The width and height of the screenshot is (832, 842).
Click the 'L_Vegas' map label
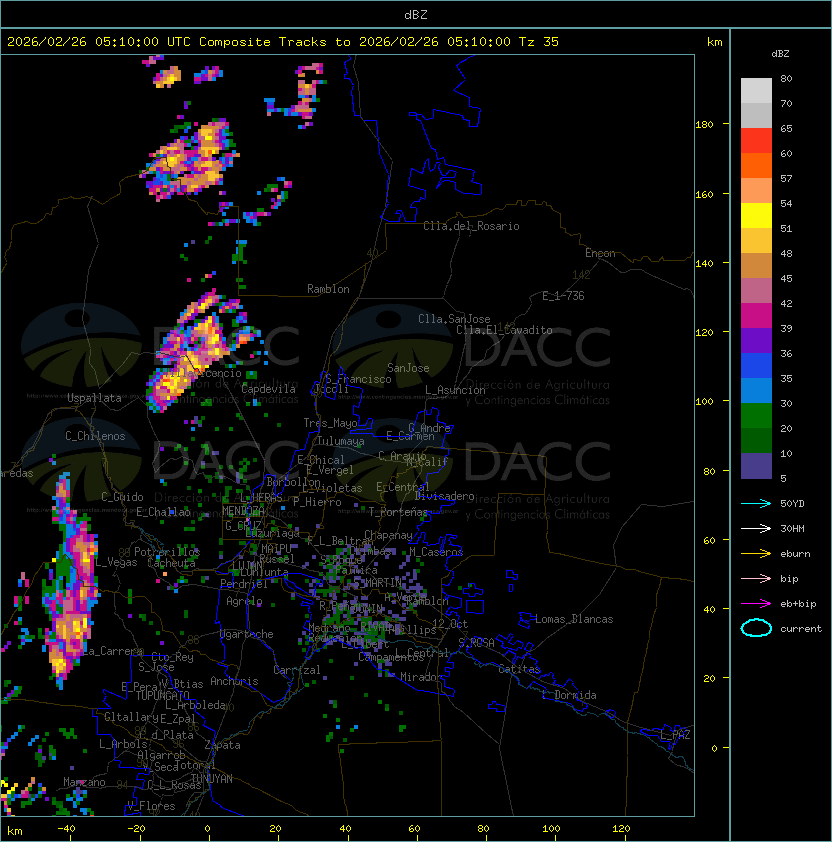[116, 562]
